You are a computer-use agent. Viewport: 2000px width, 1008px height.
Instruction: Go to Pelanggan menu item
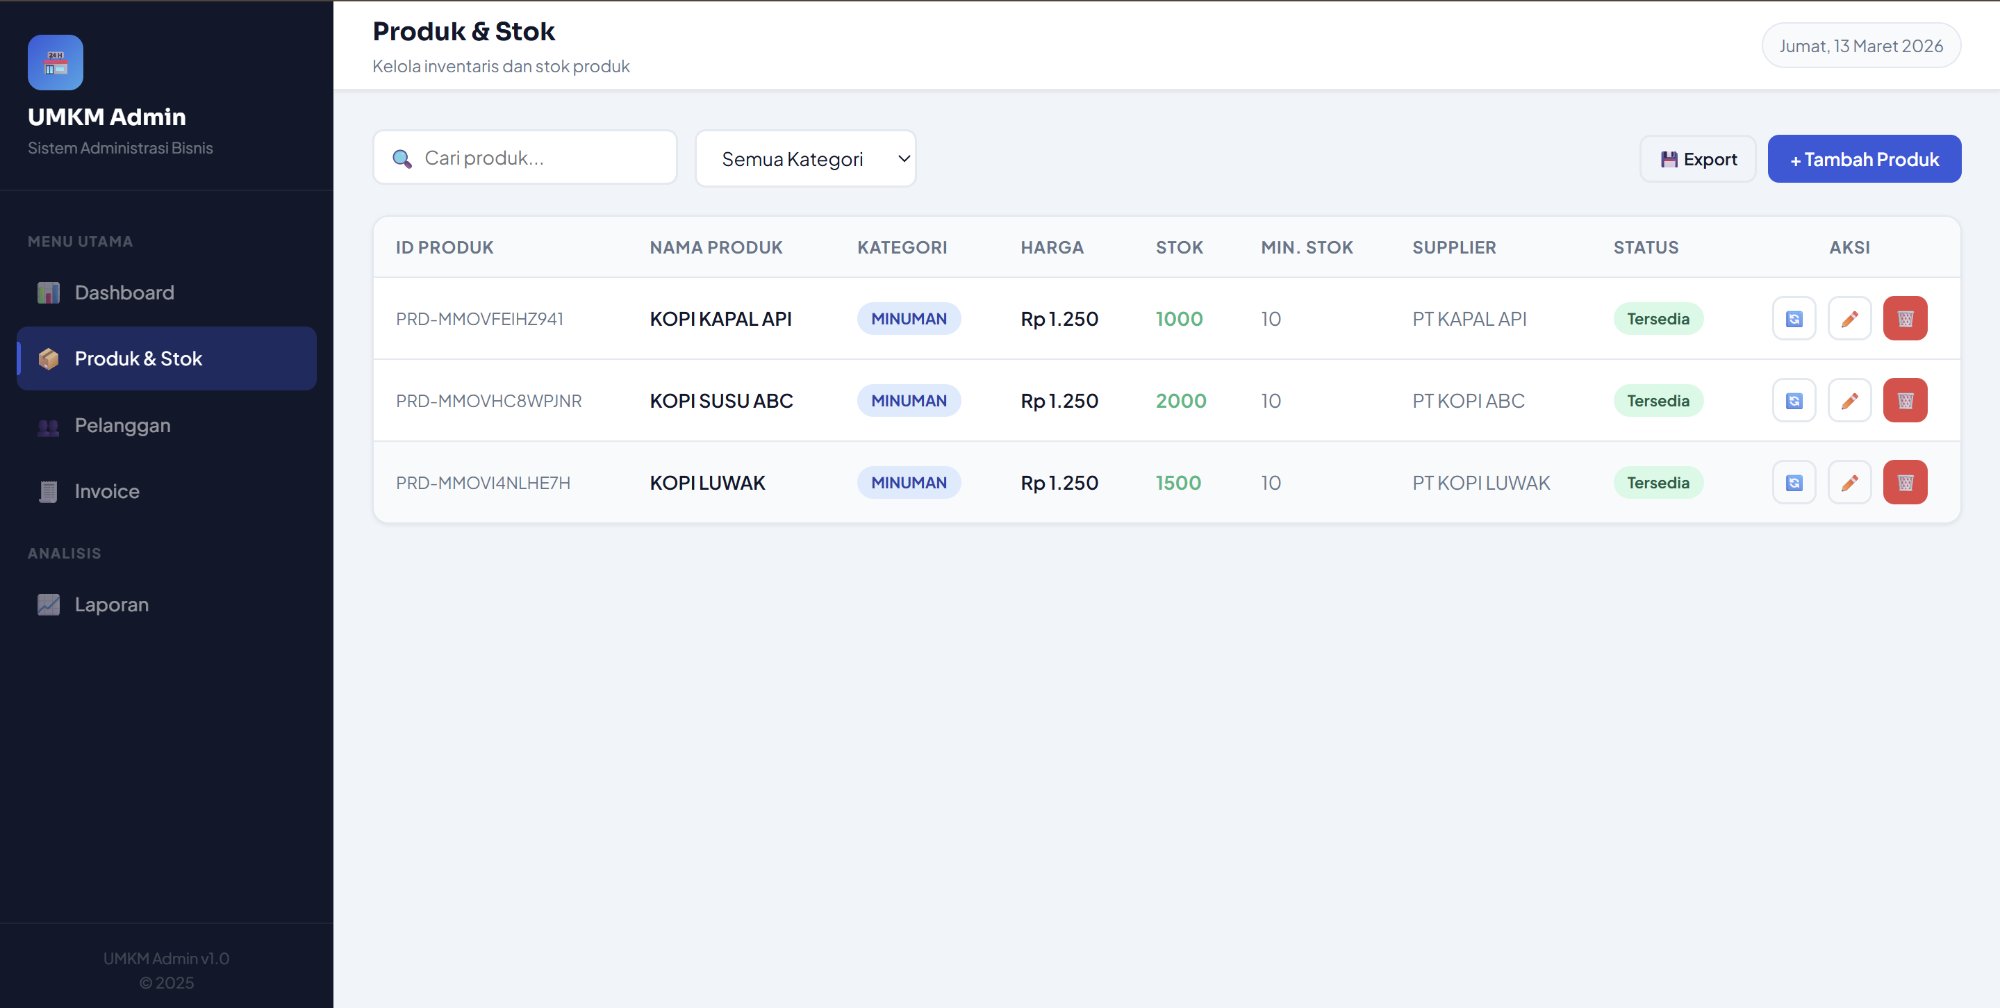[122, 426]
